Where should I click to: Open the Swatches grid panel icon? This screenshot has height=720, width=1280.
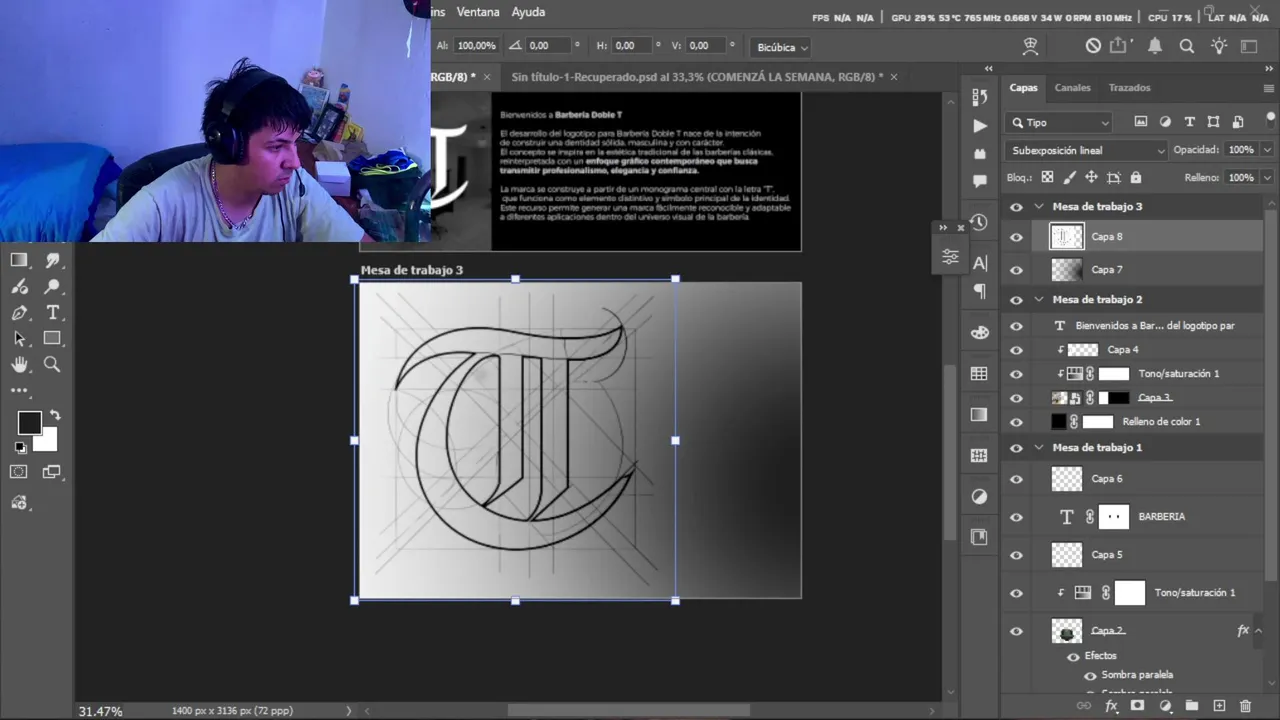coord(980,373)
